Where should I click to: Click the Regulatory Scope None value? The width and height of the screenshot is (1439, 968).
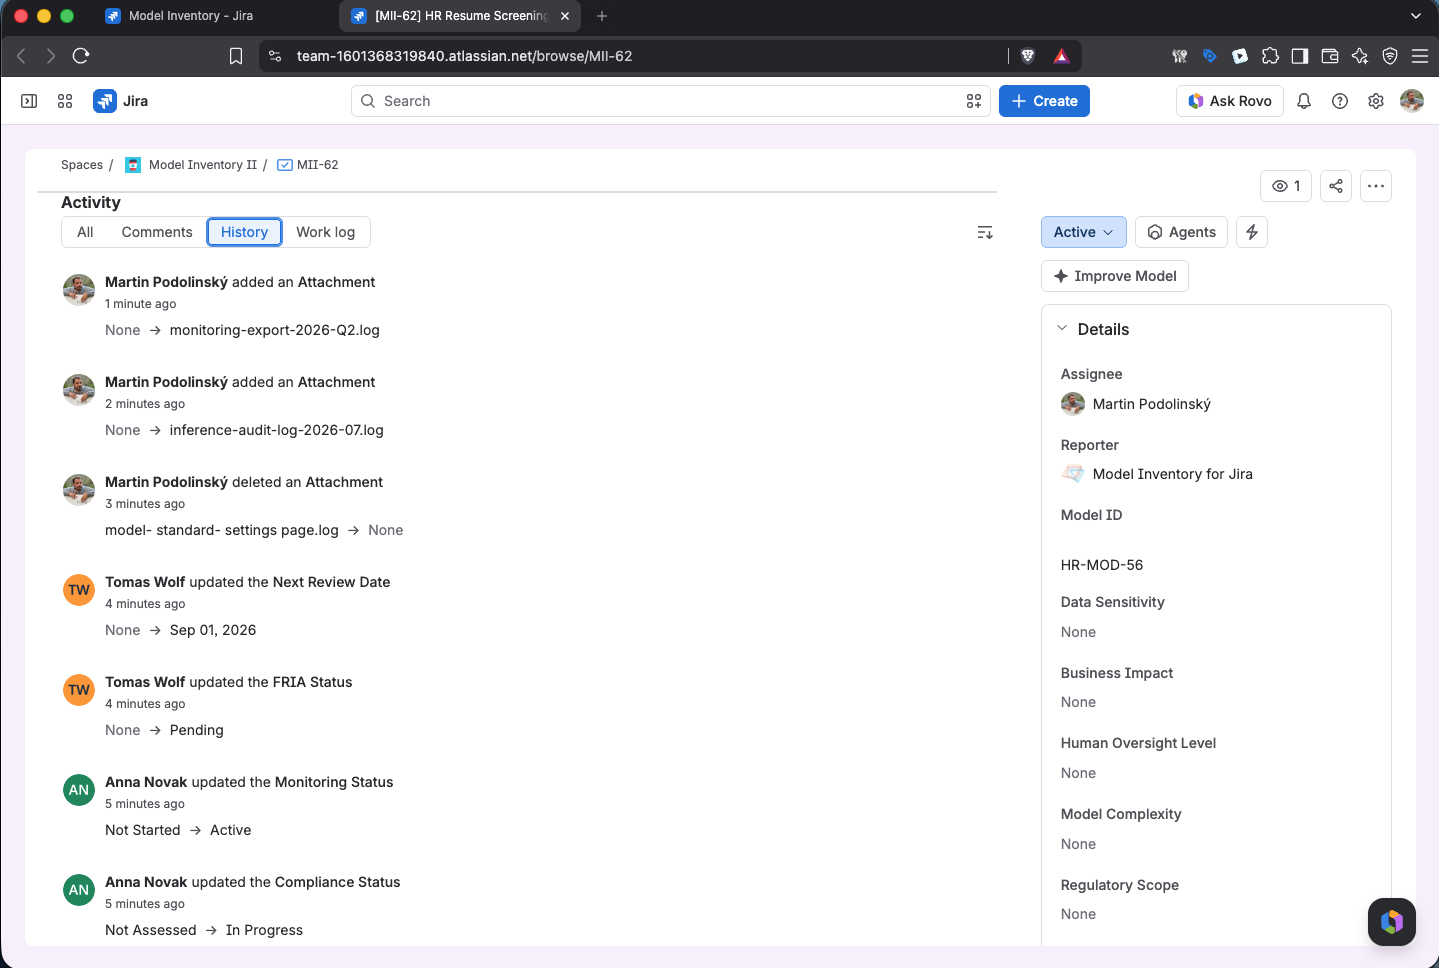pos(1078,914)
